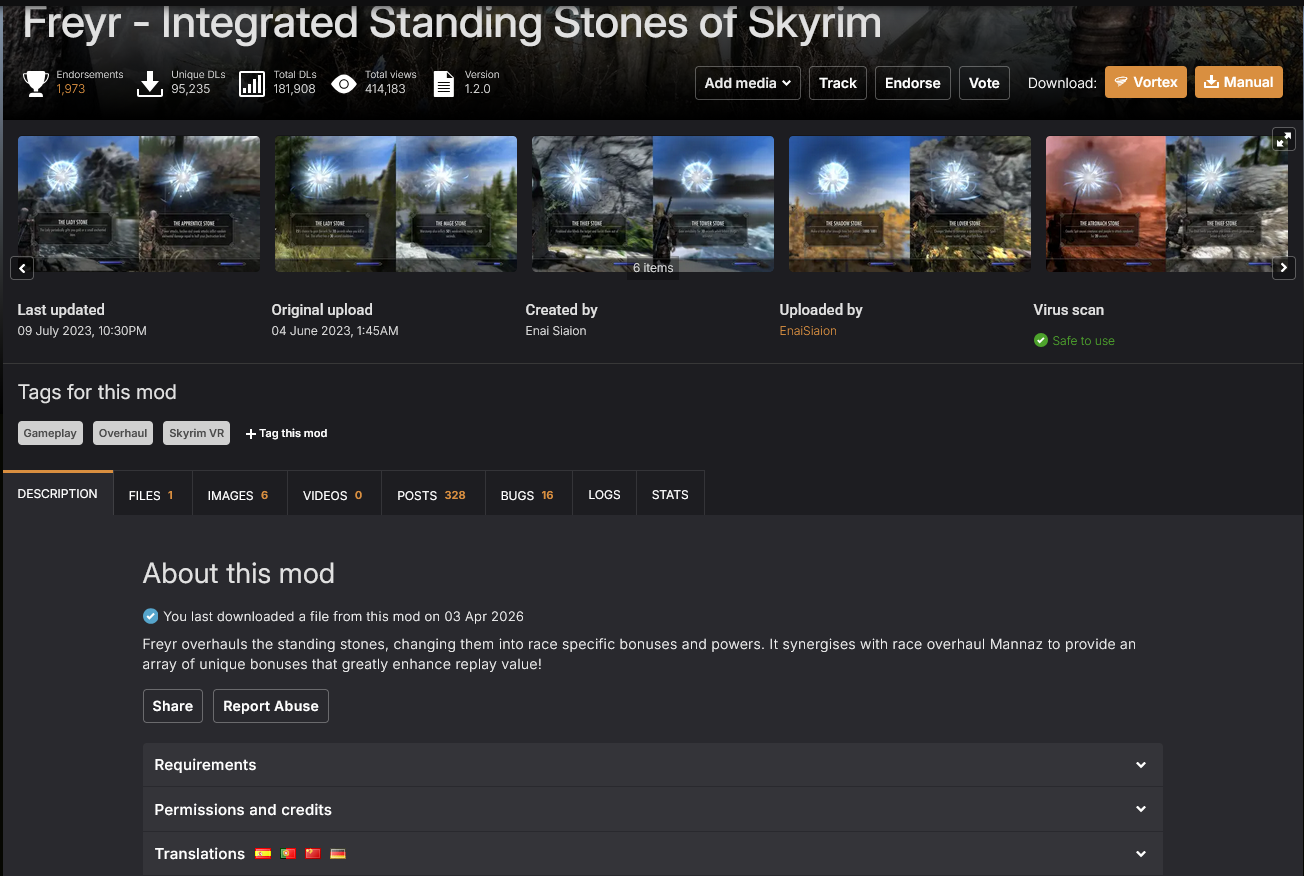The width and height of the screenshot is (1304, 876).
Task: Expand Permissions and credits section
Action: pos(652,810)
